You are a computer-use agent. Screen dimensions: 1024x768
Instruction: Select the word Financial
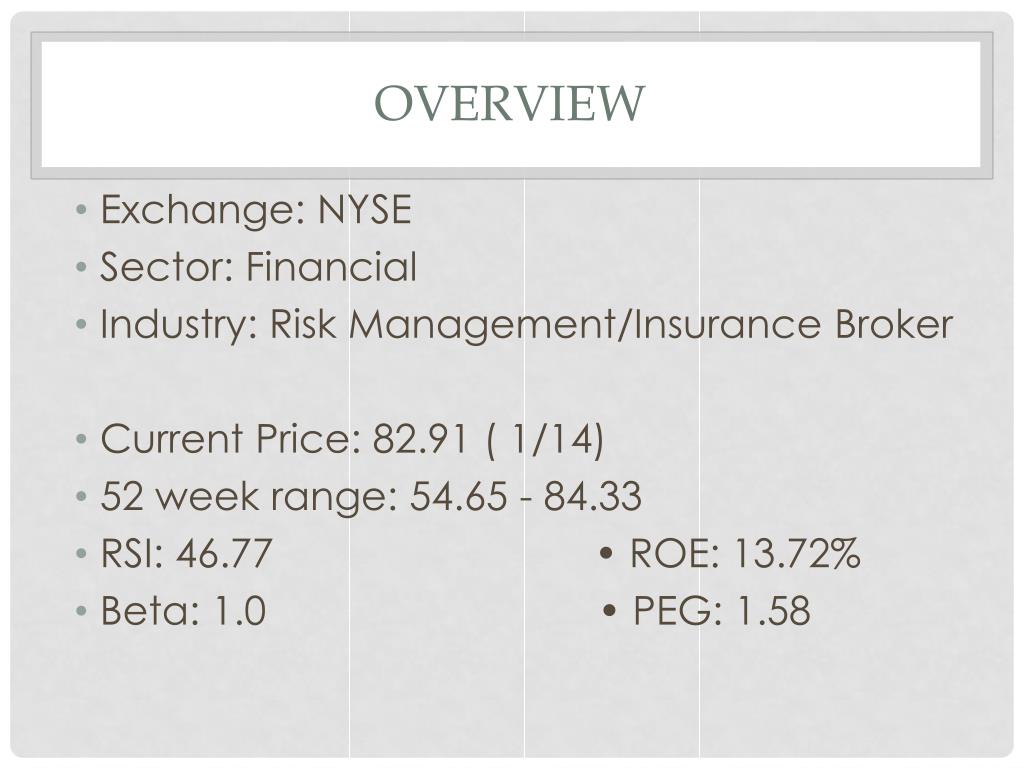coord(332,268)
